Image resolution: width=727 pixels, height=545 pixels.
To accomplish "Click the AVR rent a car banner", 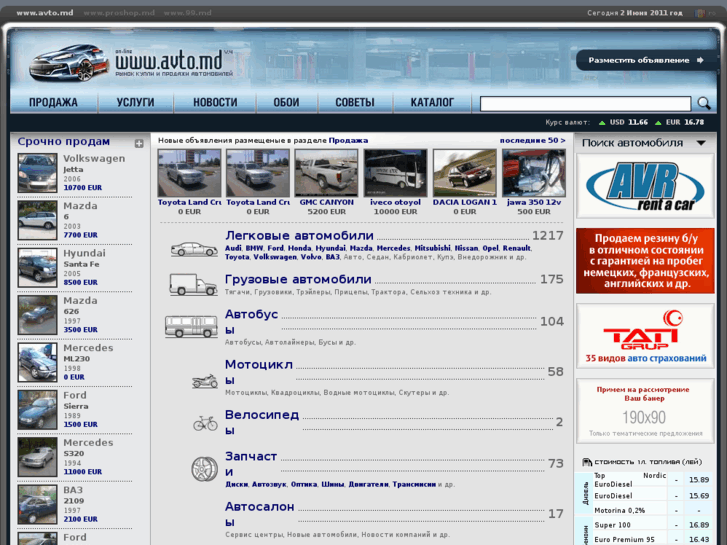I will point(645,186).
